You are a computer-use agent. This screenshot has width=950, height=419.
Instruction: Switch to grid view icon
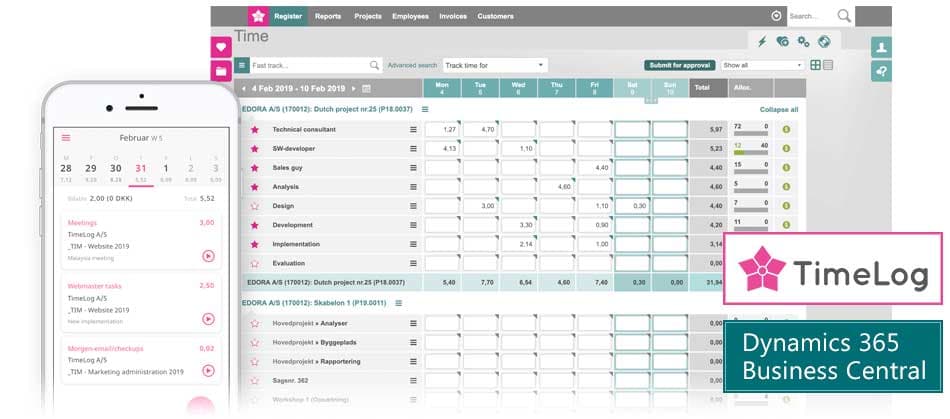click(x=815, y=65)
